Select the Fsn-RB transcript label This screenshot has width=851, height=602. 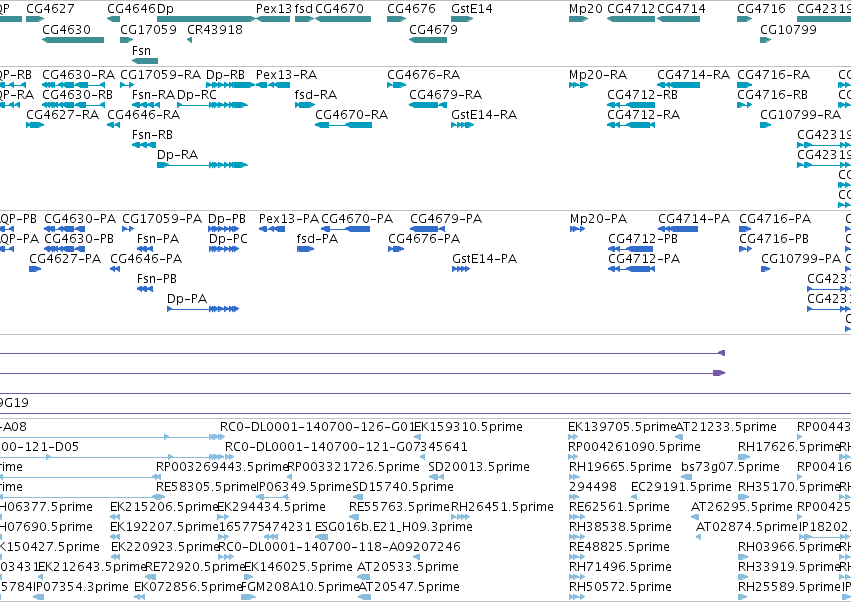pyautogui.click(x=153, y=135)
